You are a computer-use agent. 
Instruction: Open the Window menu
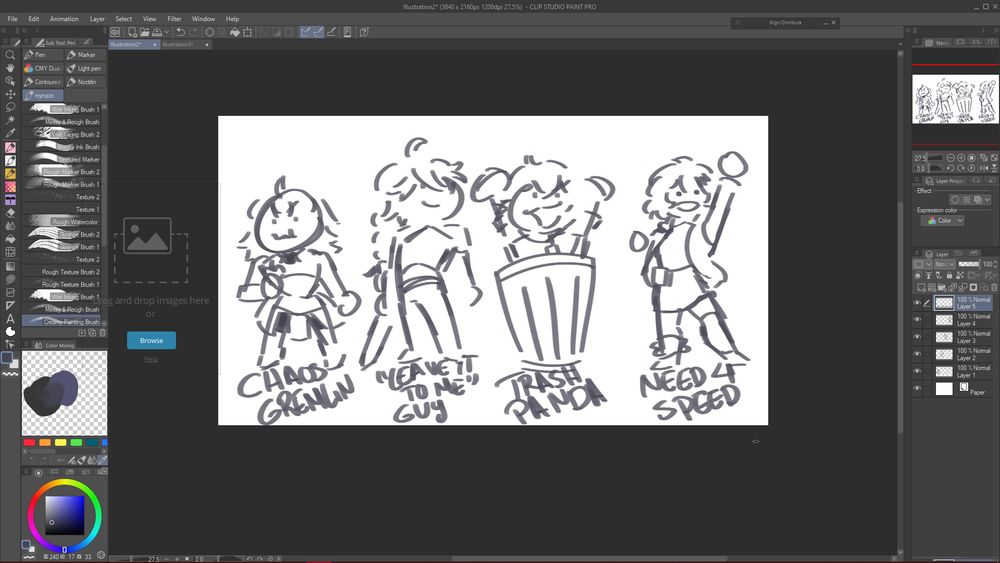[203, 18]
